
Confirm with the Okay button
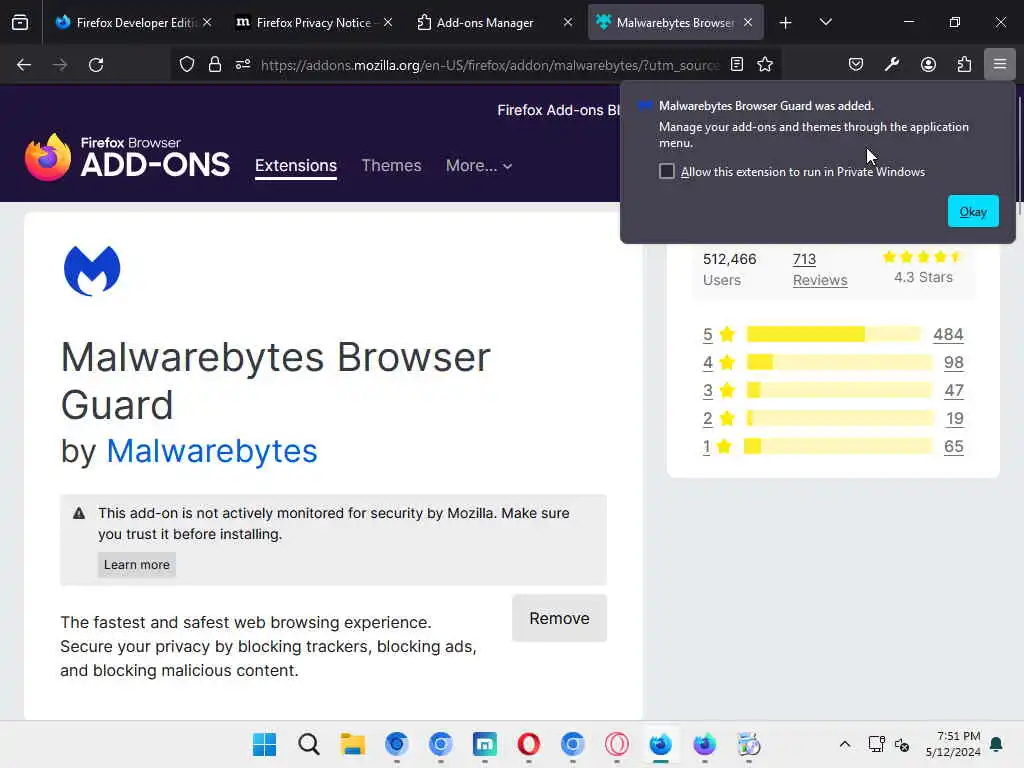973,212
